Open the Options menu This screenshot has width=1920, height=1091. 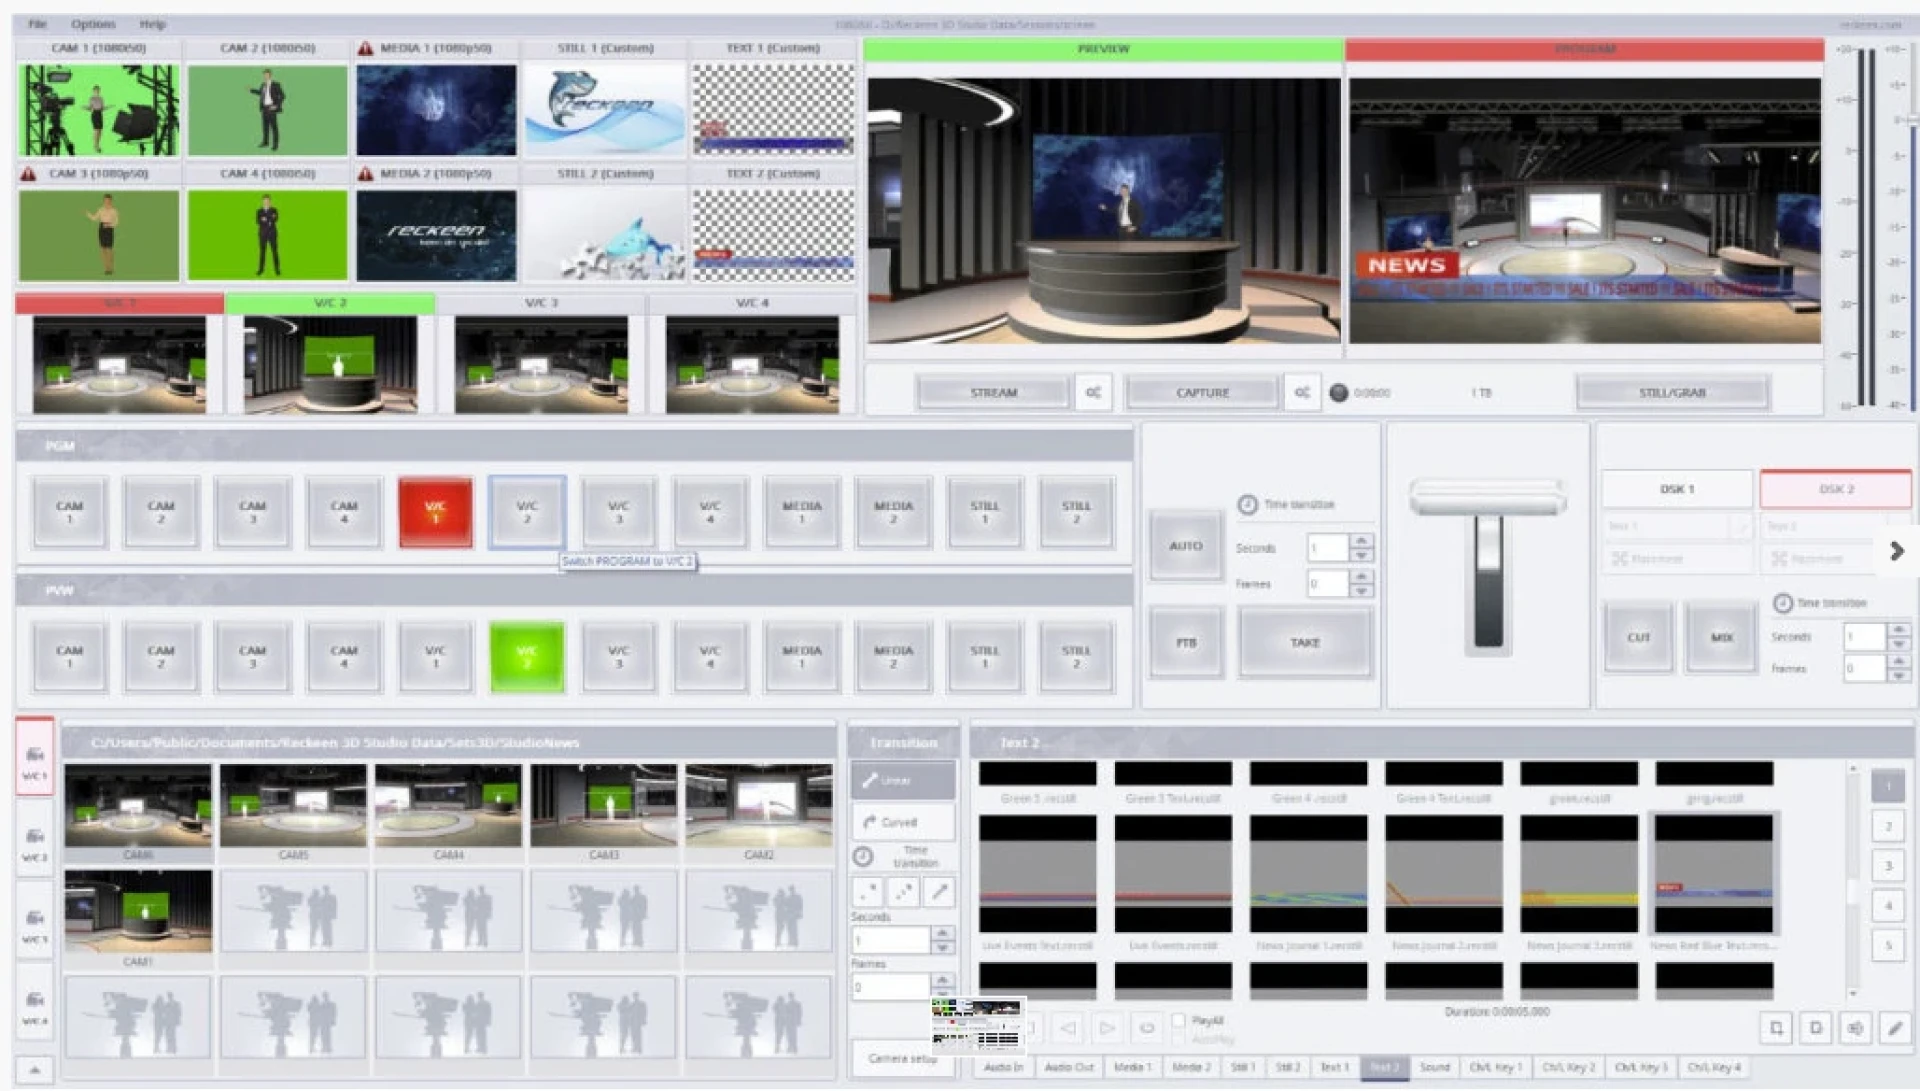click(x=93, y=23)
